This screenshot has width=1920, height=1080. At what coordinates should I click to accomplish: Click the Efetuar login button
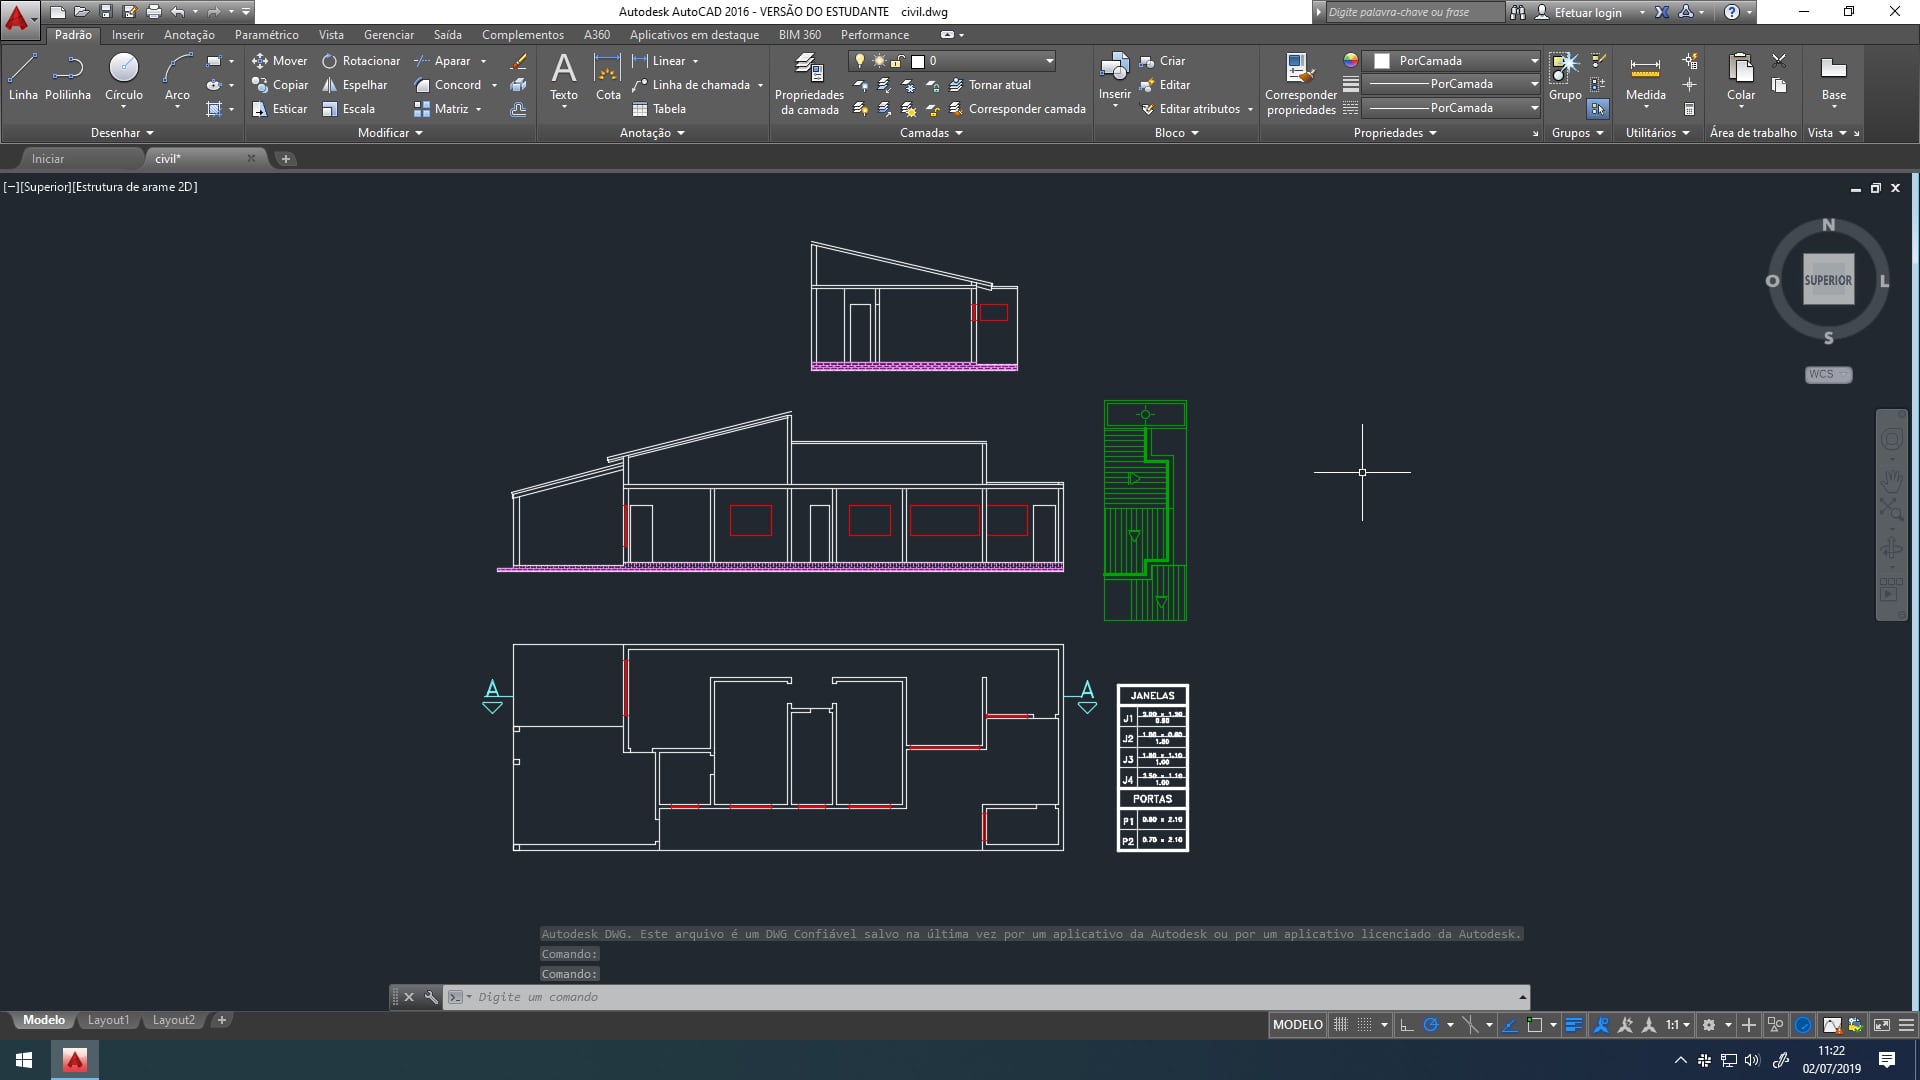tap(1588, 12)
